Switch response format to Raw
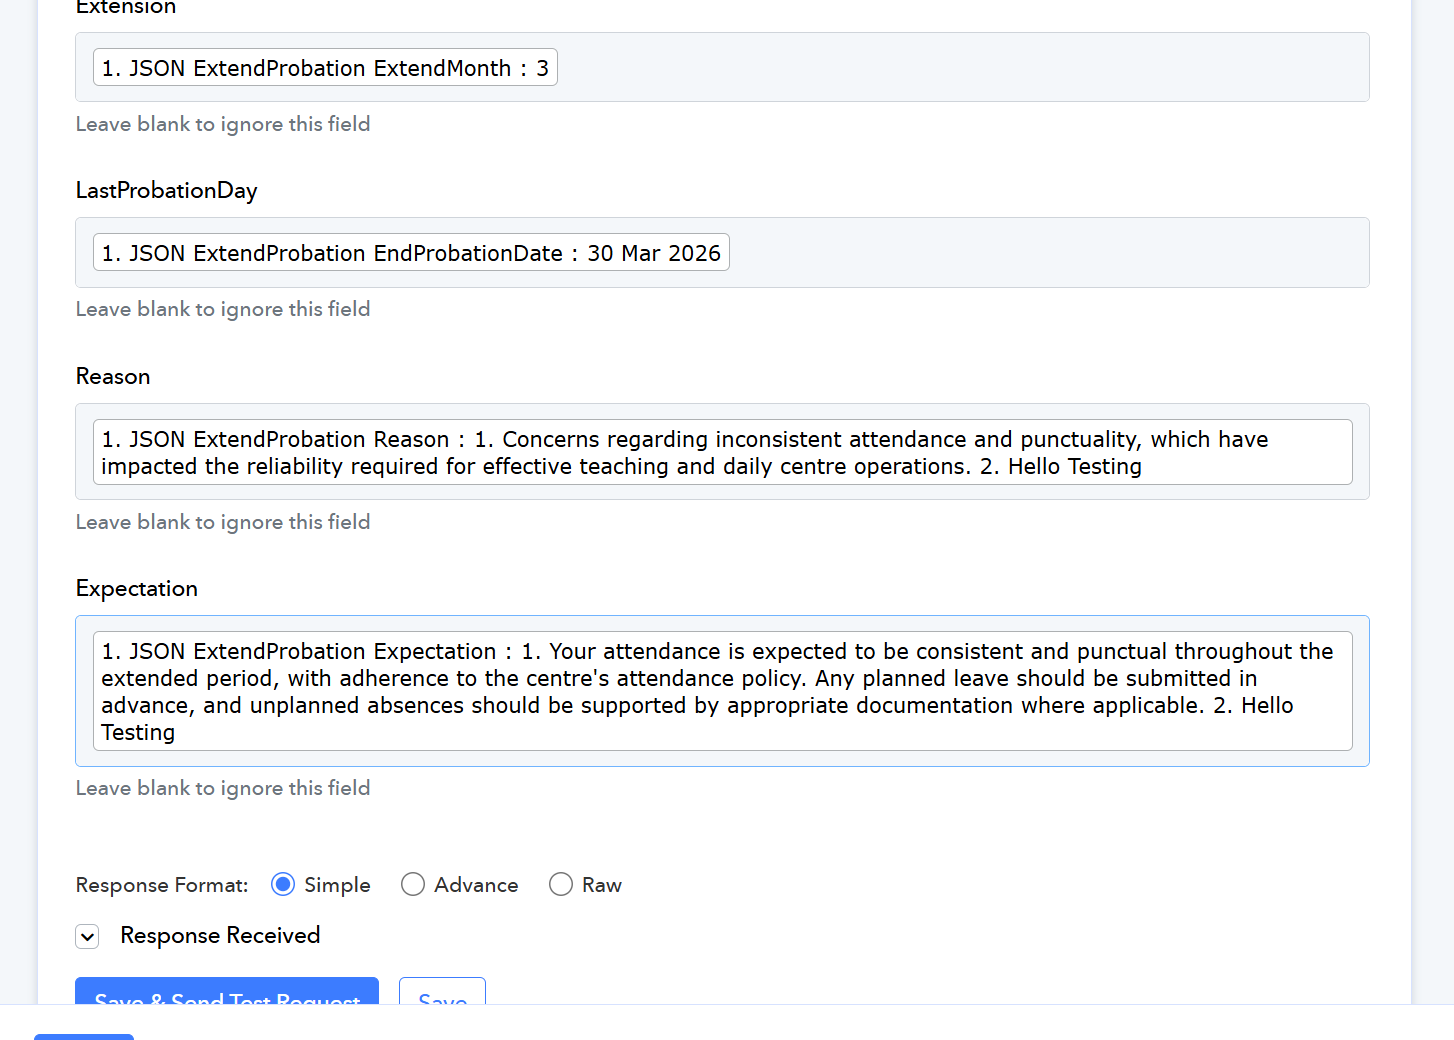The image size is (1454, 1040). point(561,885)
